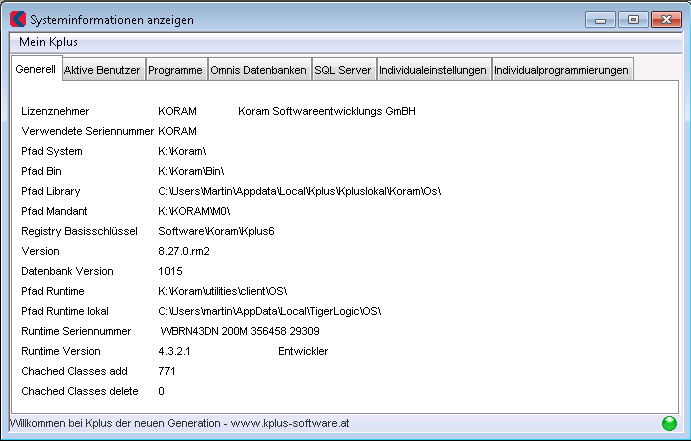Viewport: 691px width, 441px height.
Task: Select the Registry Basisschlüssel value
Action: [216, 231]
